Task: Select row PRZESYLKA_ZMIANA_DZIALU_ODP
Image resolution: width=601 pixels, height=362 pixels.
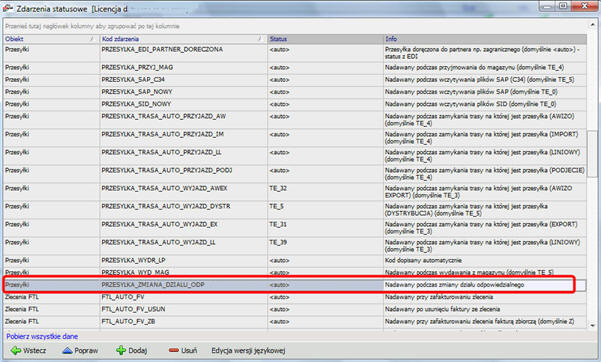Action: point(295,285)
